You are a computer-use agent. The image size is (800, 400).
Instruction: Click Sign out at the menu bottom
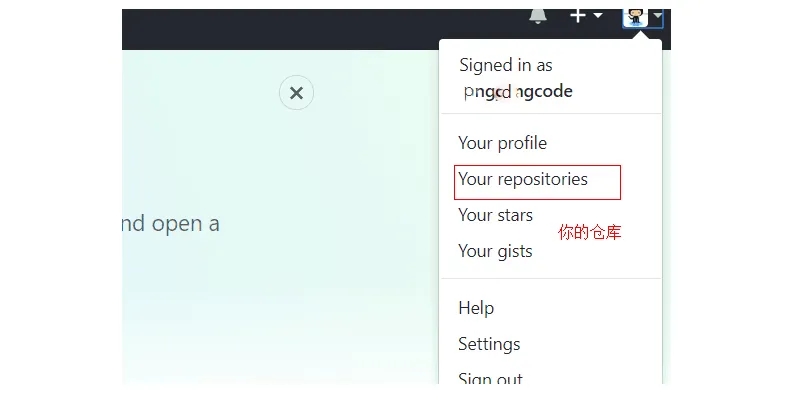[x=490, y=378]
